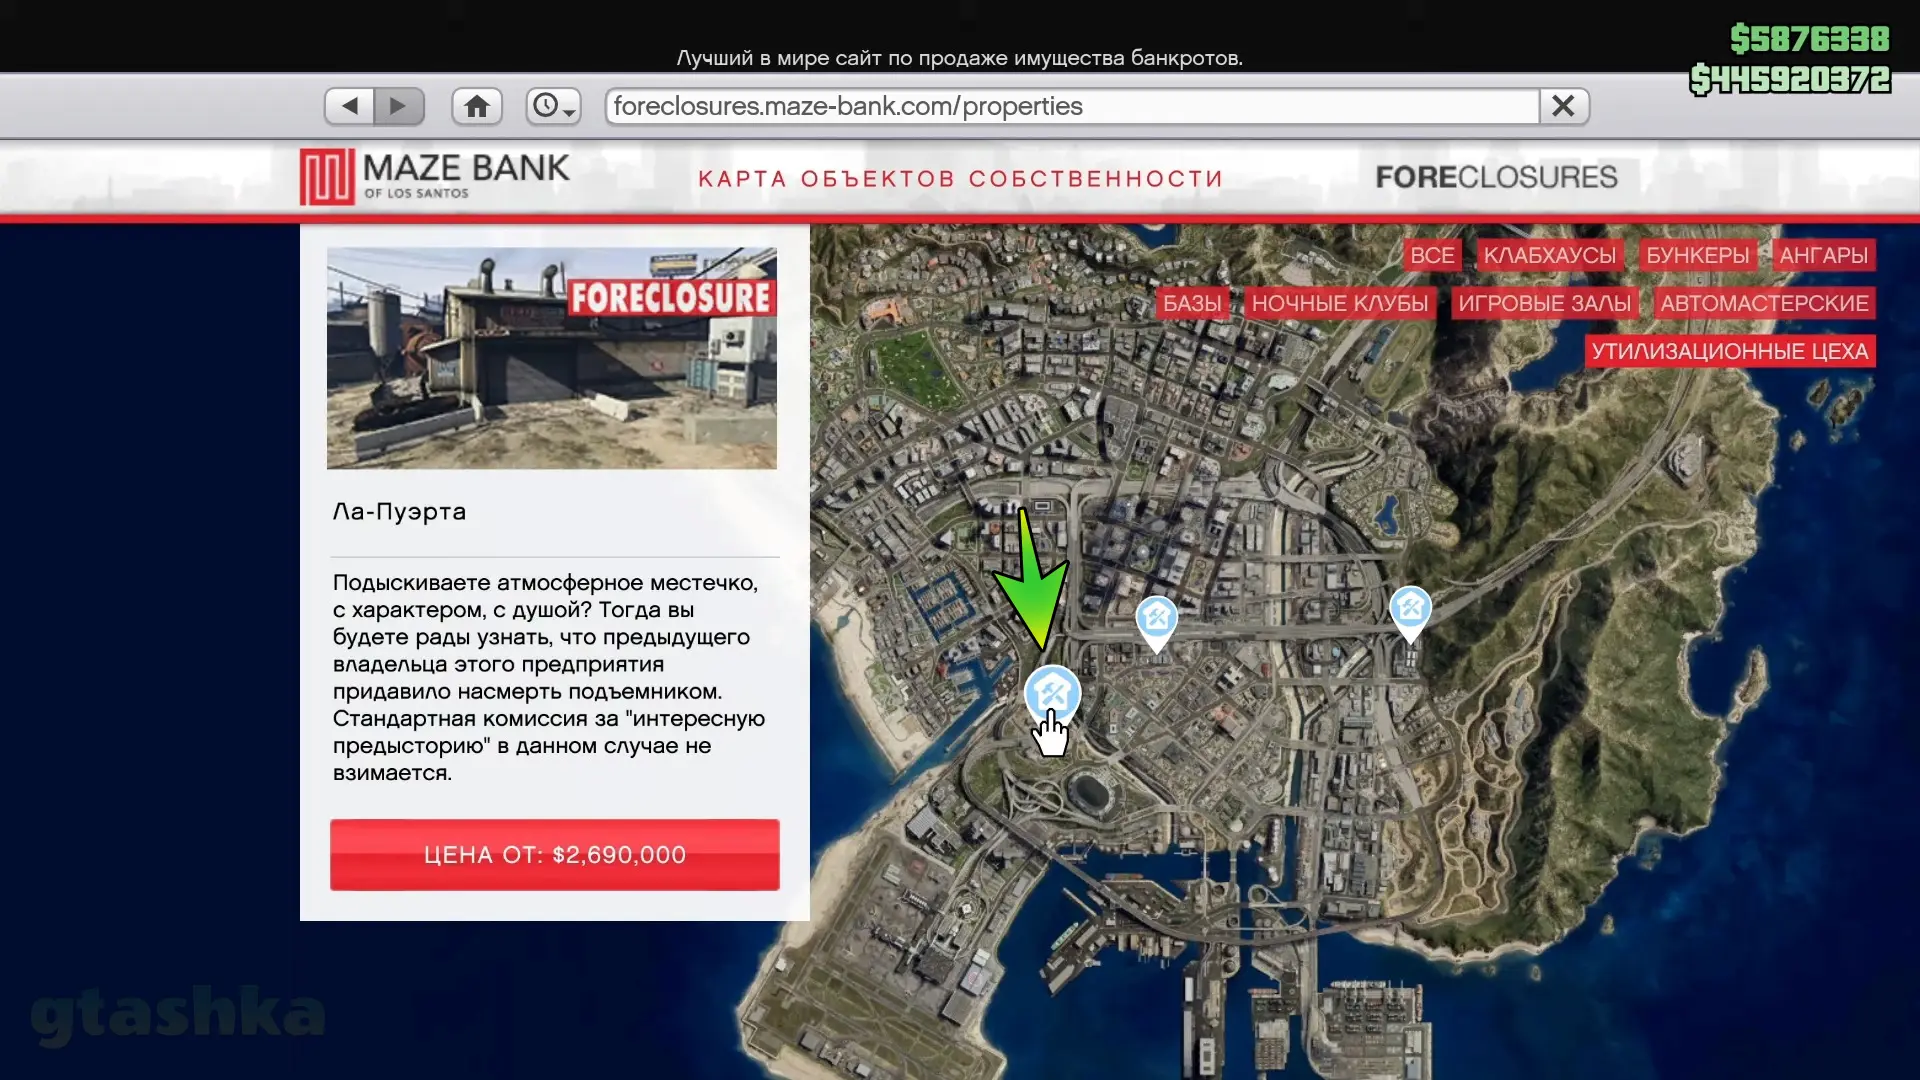Viewport: 1920px width, 1080px height.
Task: Click the Ла-Пуэрта property name
Action: point(399,512)
